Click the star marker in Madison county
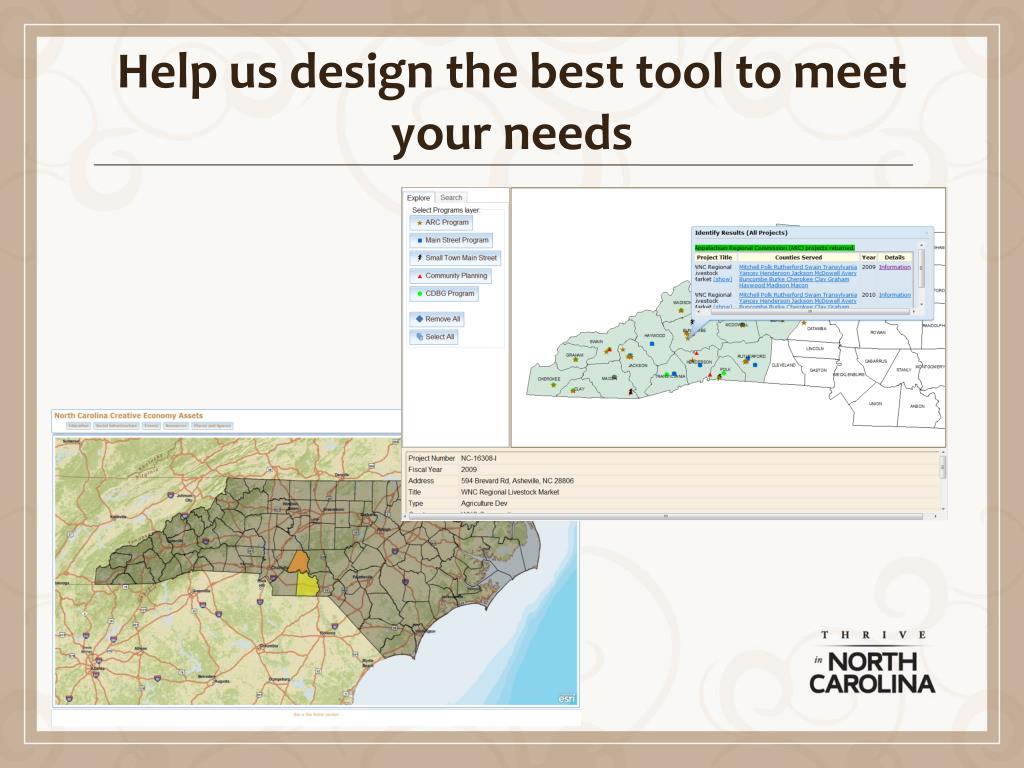This screenshot has height=768, width=1024. click(681, 310)
